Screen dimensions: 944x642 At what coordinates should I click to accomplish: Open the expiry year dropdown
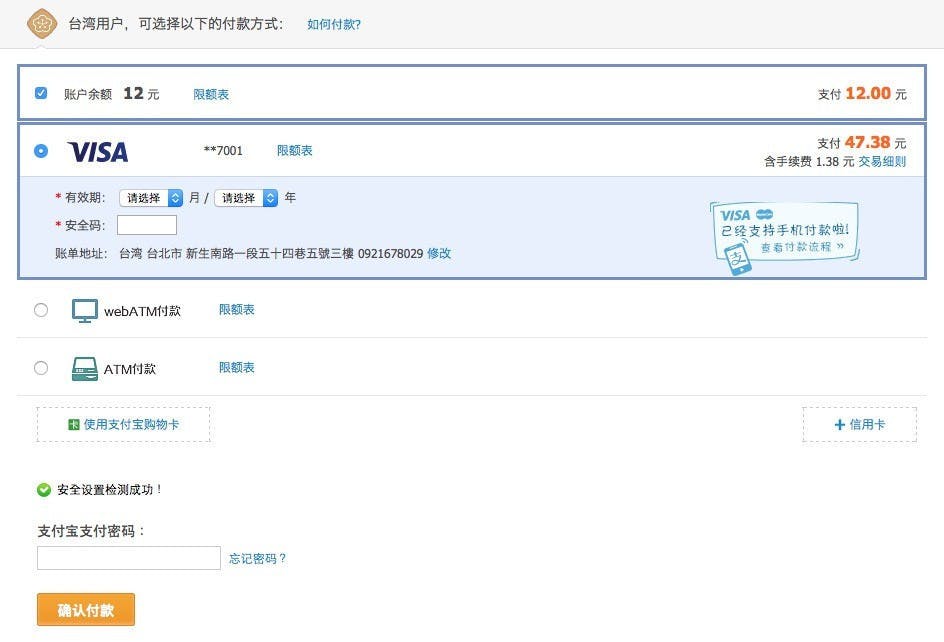(246, 198)
